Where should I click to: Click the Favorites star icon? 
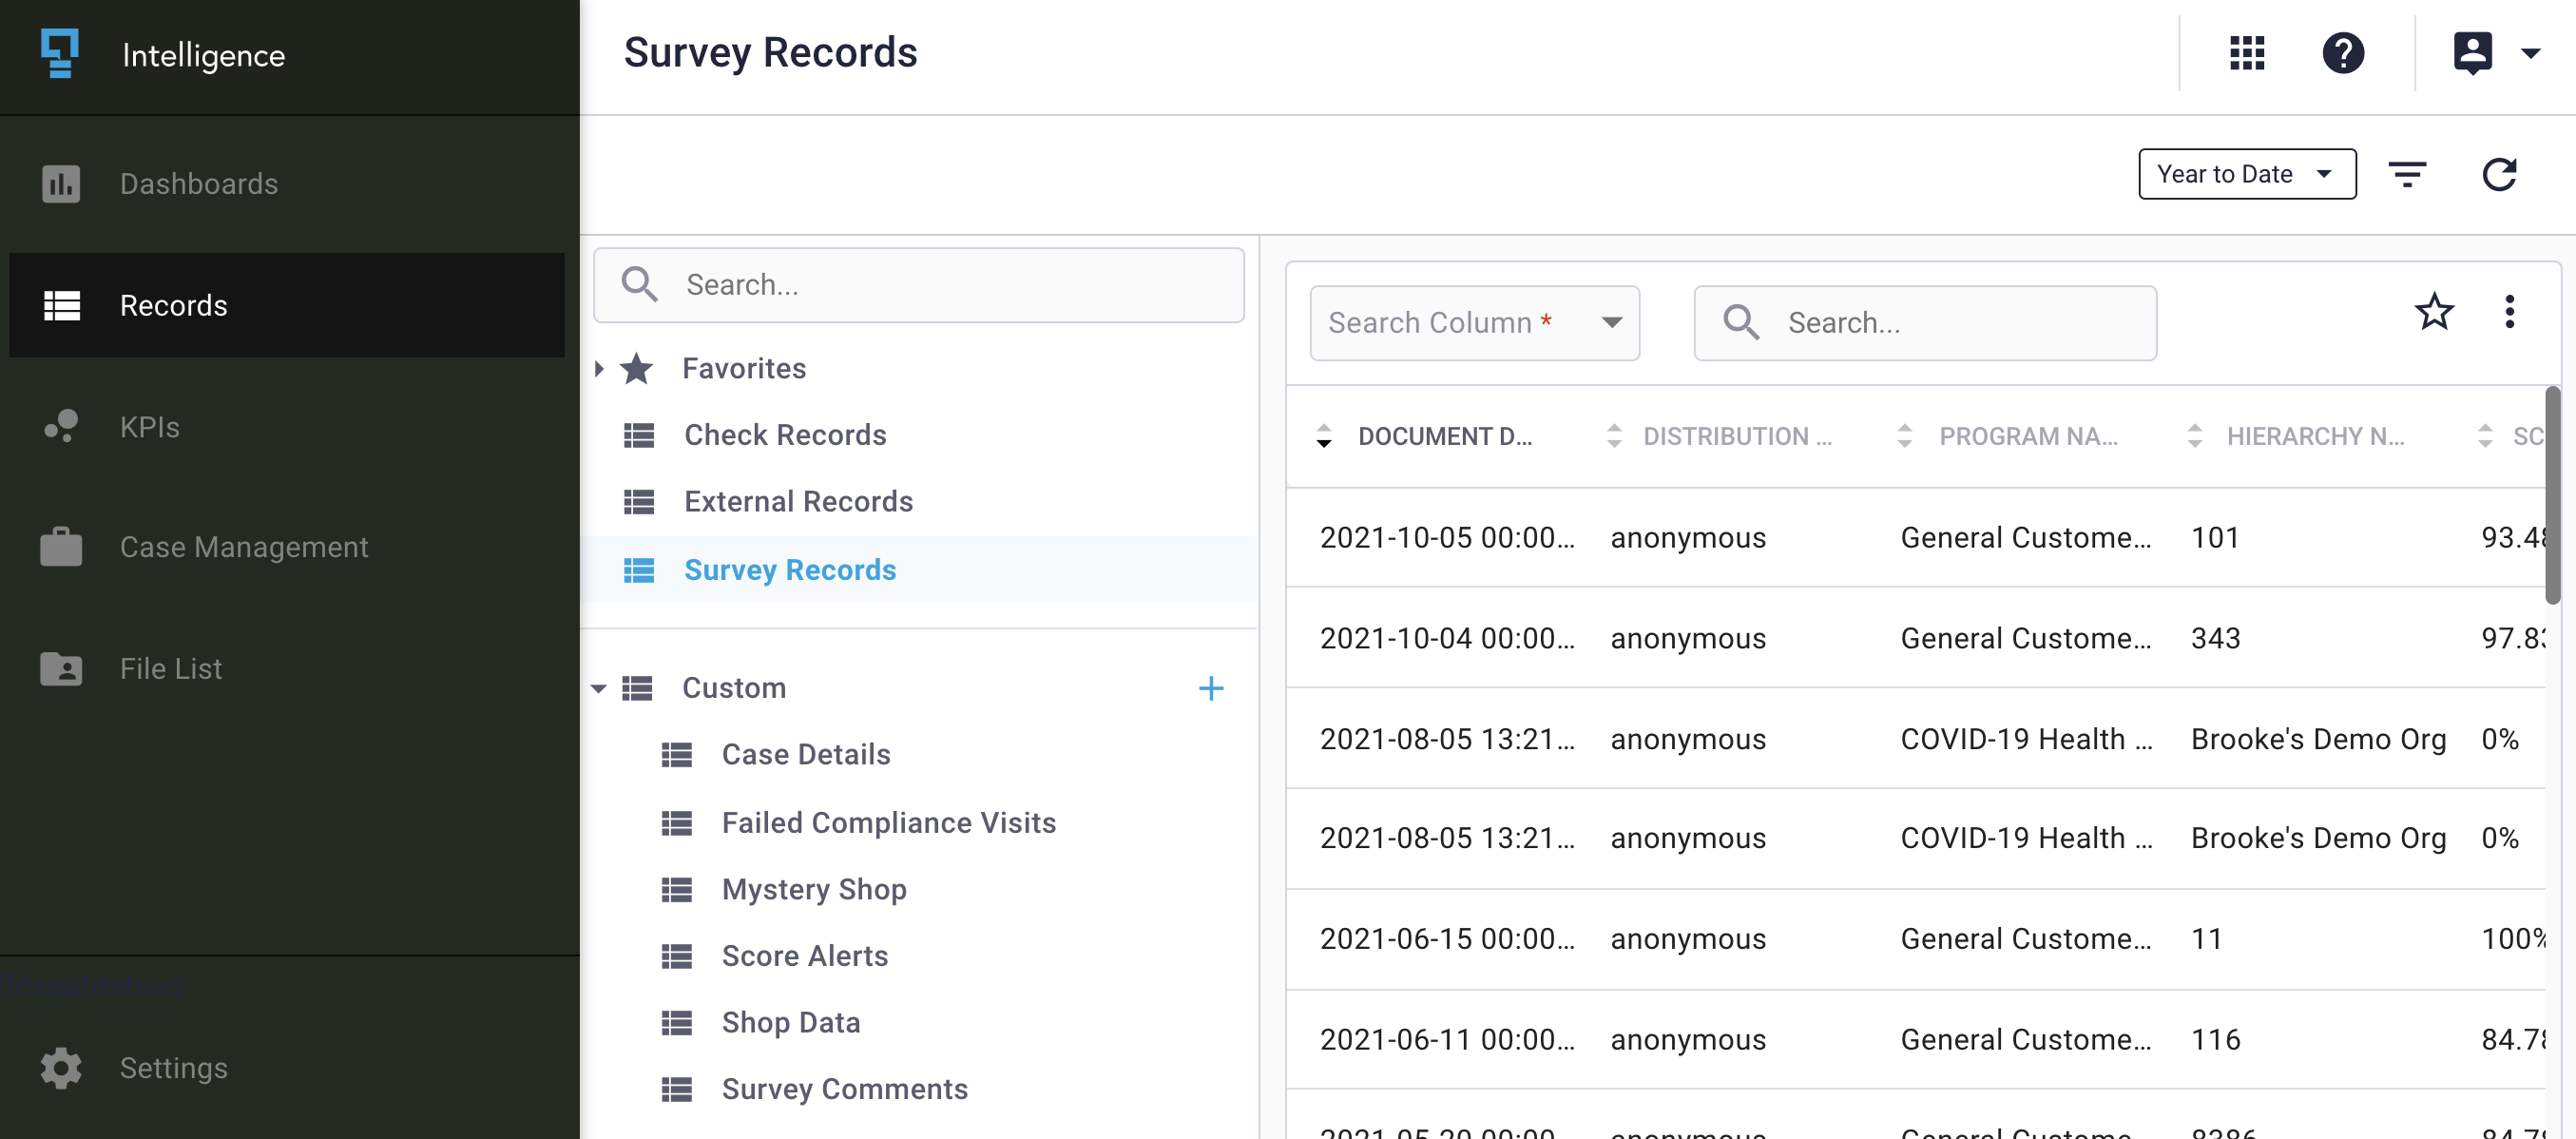point(637,368)
